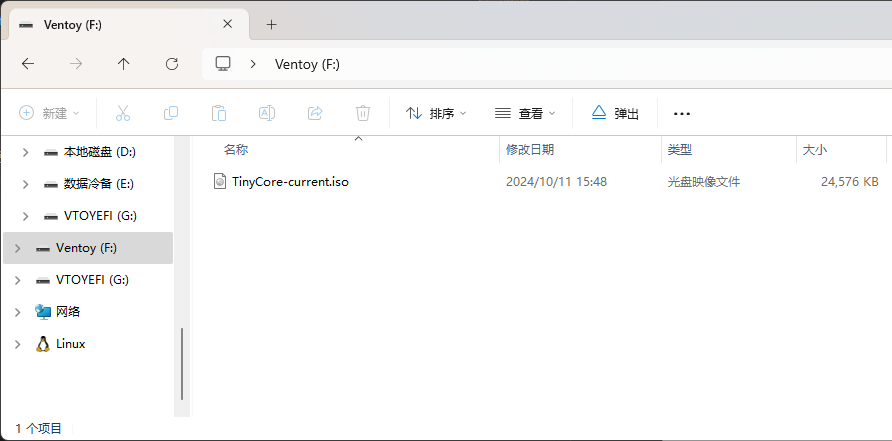892x441 pixels.
Task: Open the 新建 (New) dropdown
Action: pos(50,113)
